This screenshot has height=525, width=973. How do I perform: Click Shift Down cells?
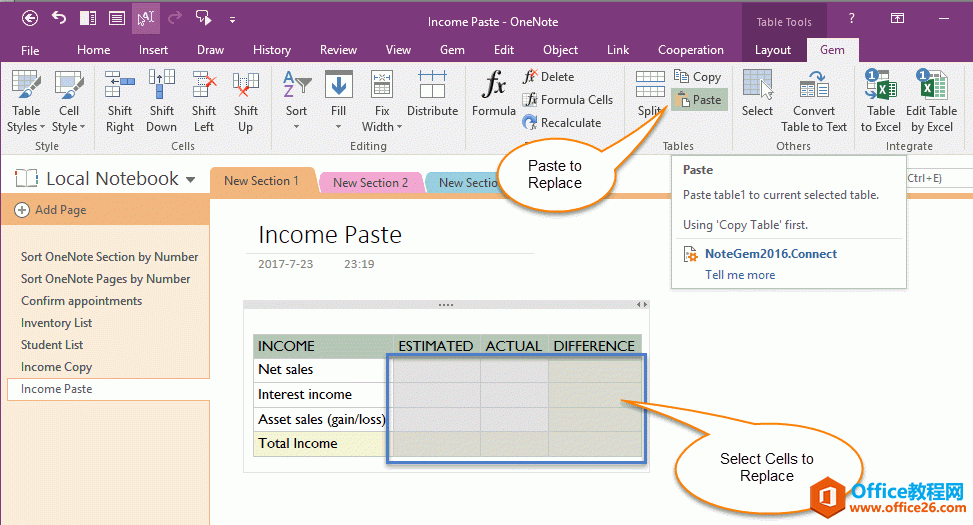161,101
